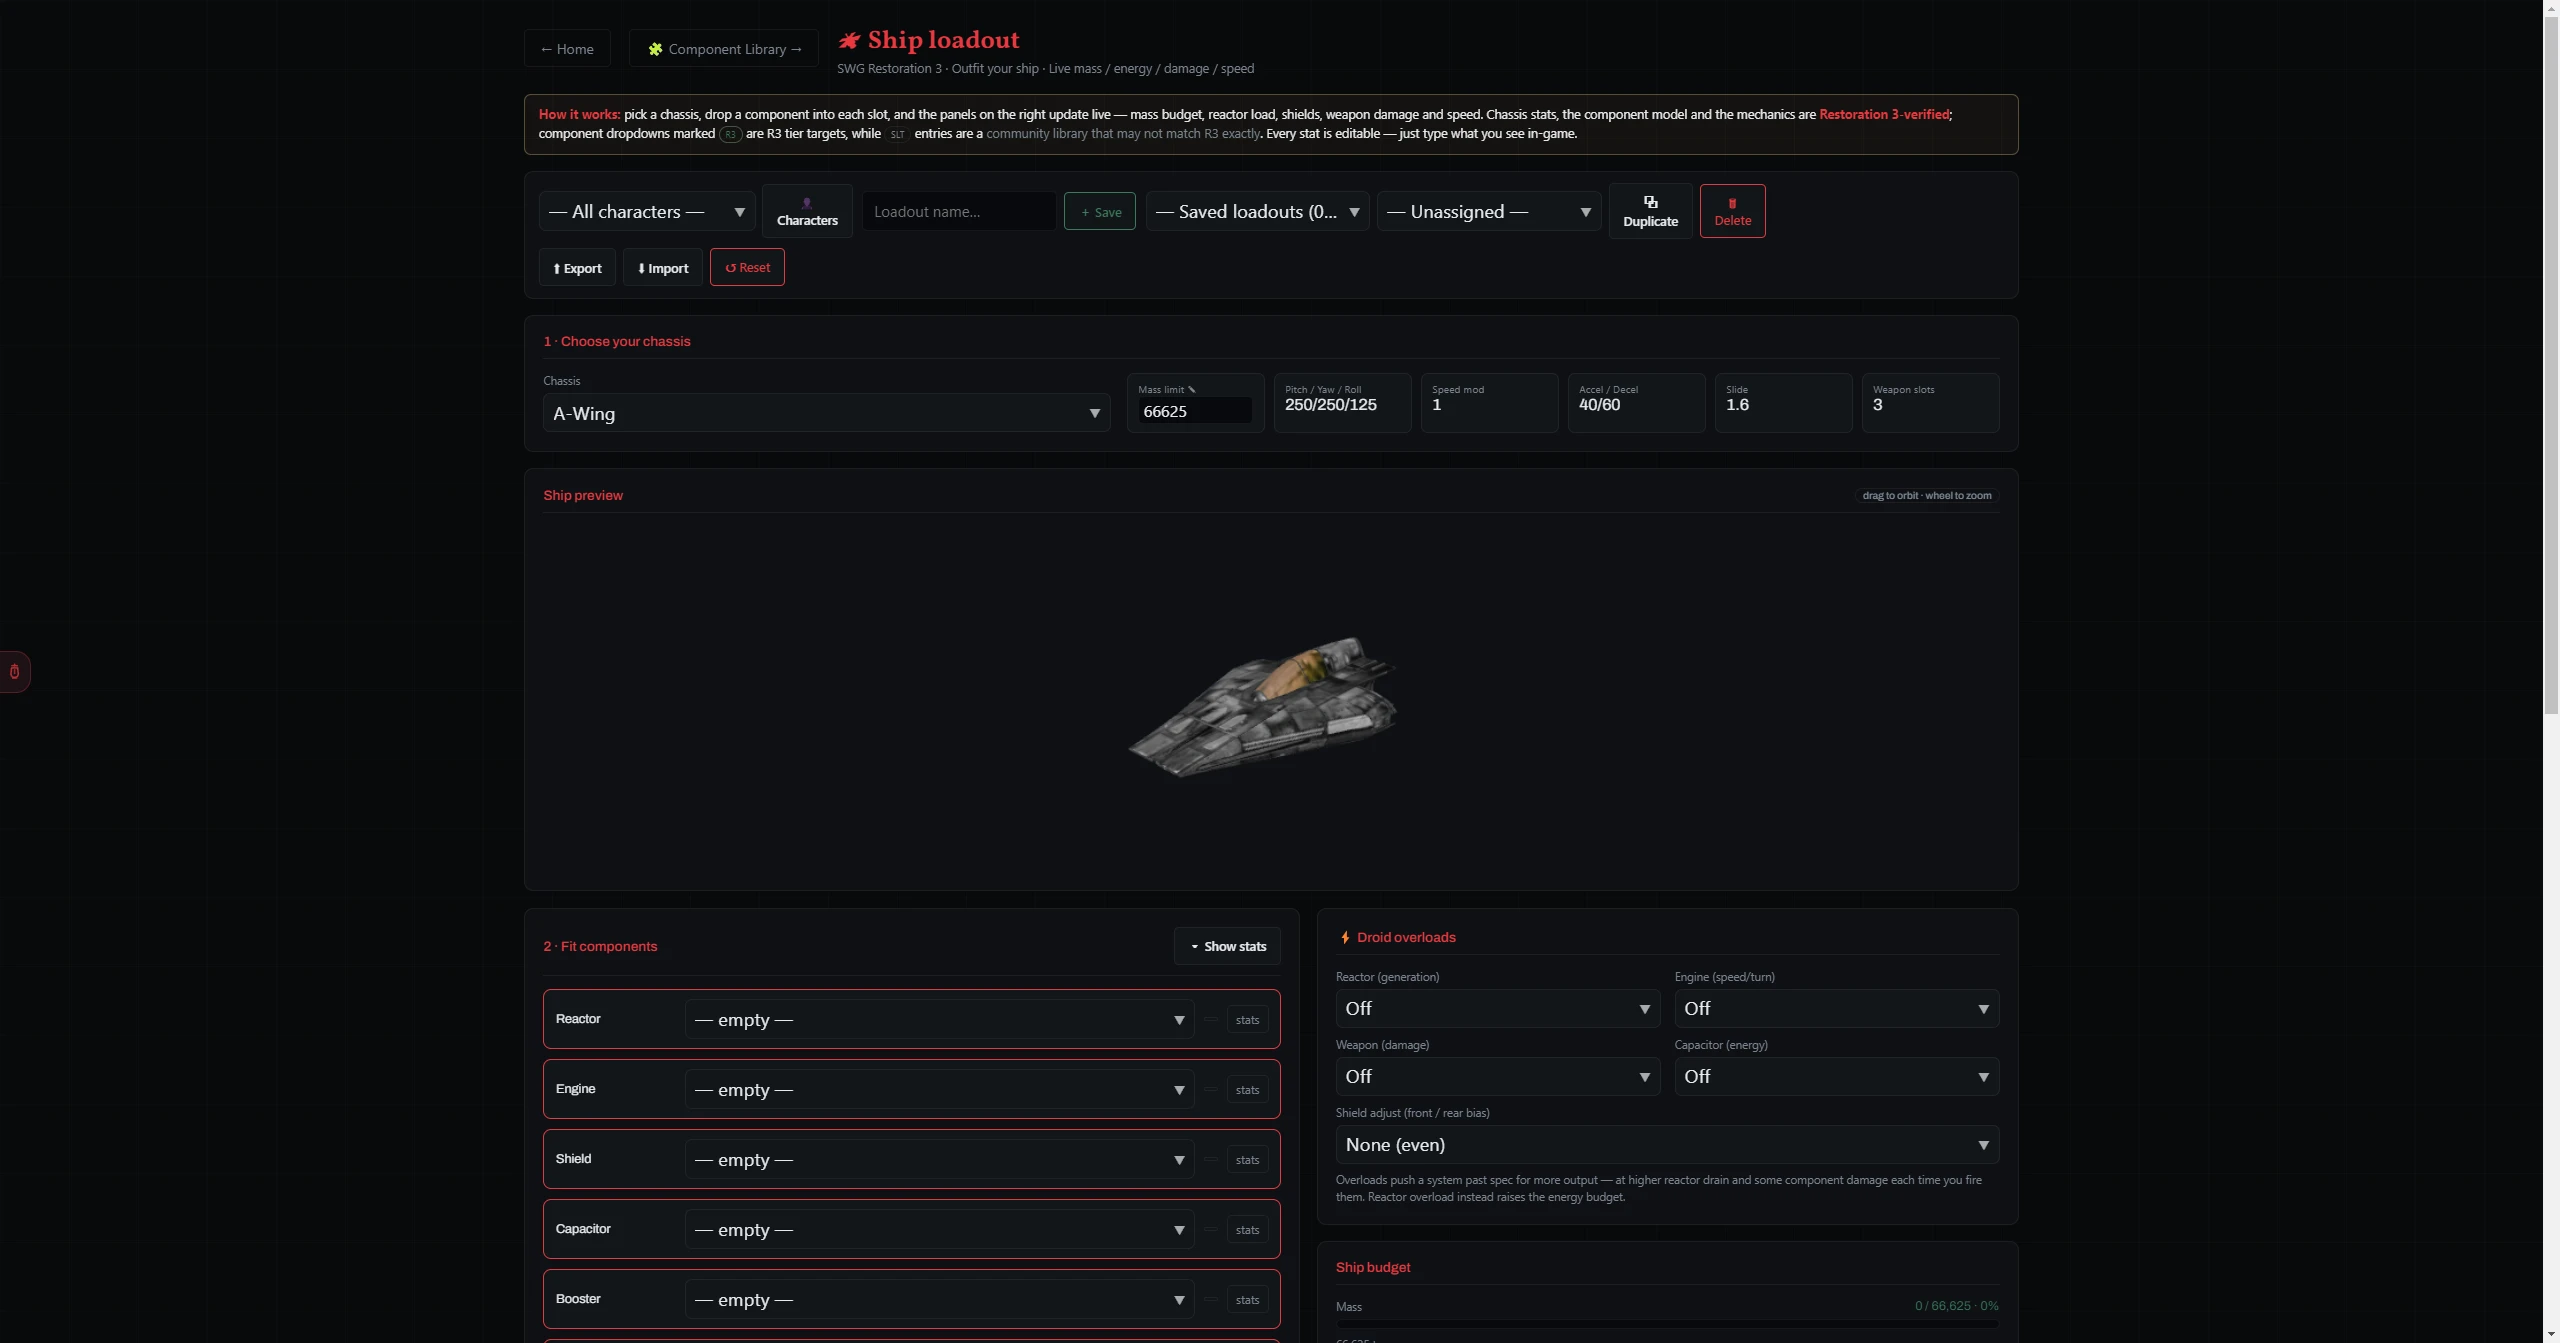Click the Pitch / Yaw / Roll value 250/250/125

coord(1330,405)
